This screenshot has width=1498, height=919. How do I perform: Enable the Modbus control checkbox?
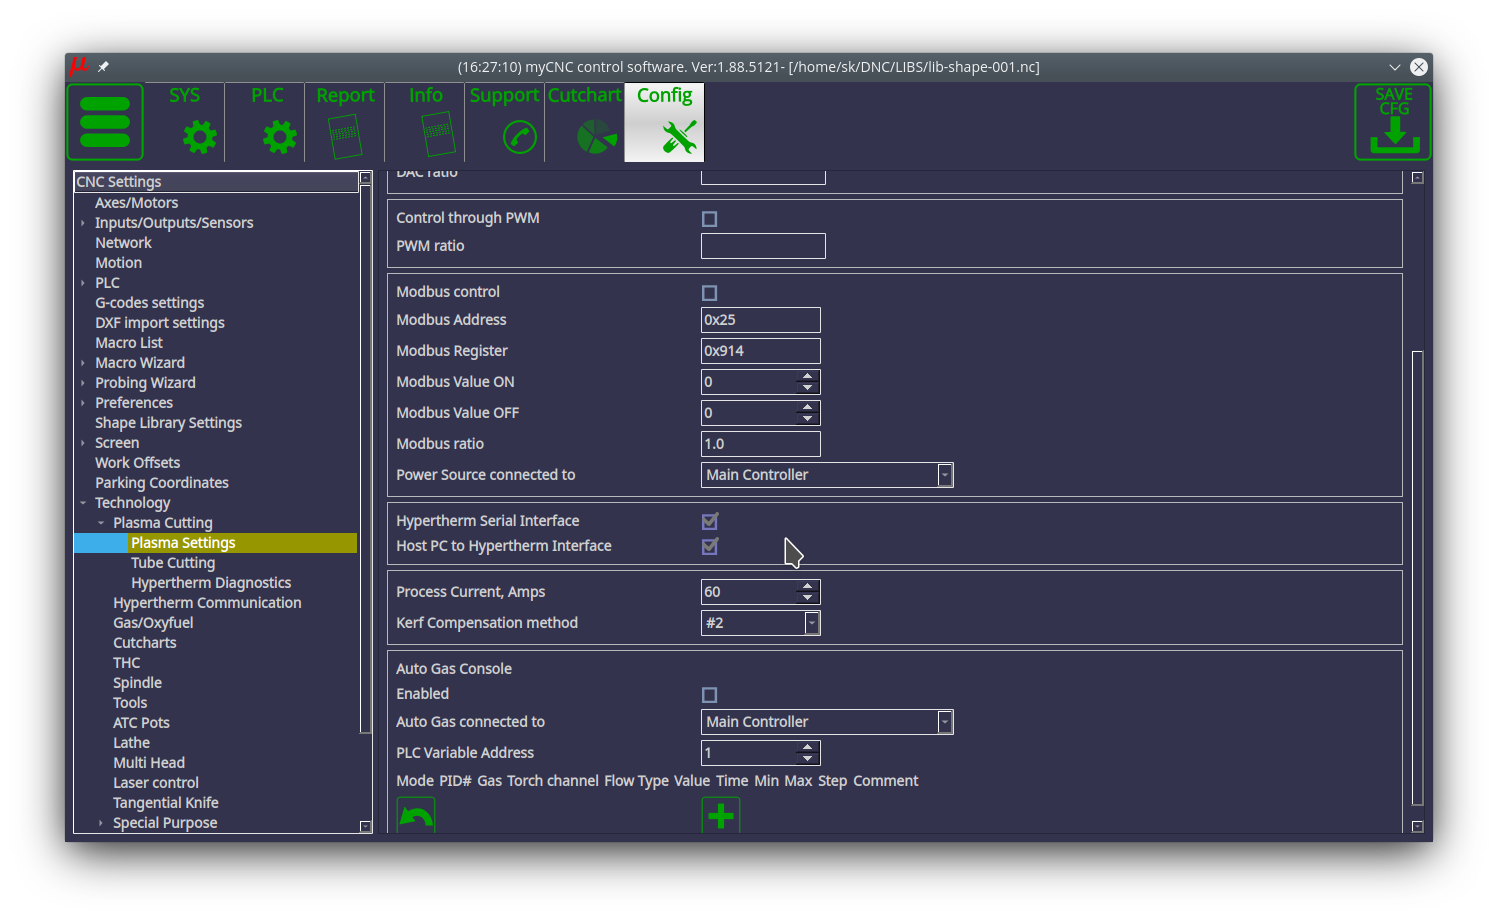(x=710, y=293)
